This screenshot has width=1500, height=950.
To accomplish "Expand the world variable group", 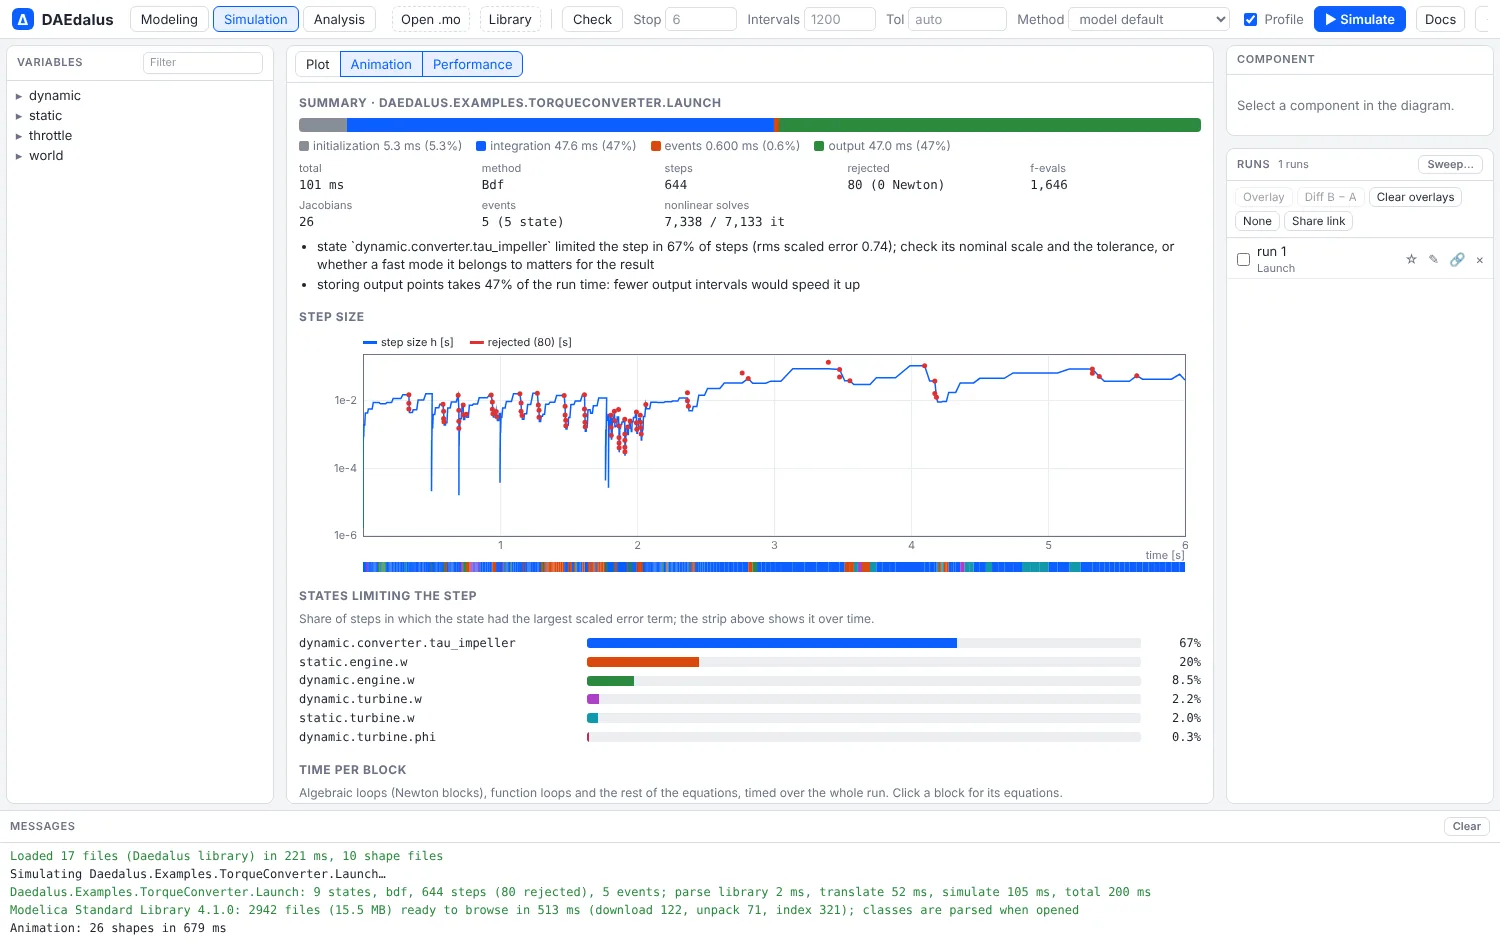I will pyautogui.click(x=19, y=156).
